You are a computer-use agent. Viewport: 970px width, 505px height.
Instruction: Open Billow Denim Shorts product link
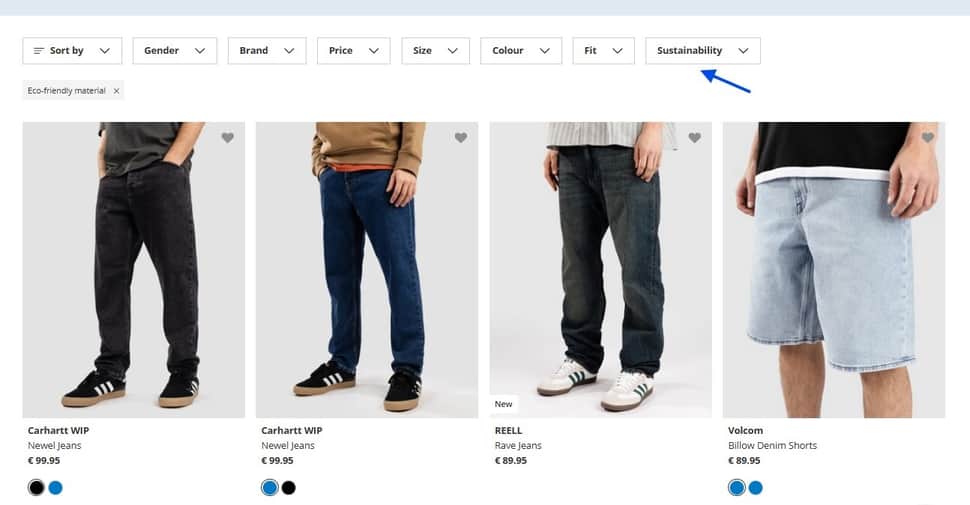(772, 446)
